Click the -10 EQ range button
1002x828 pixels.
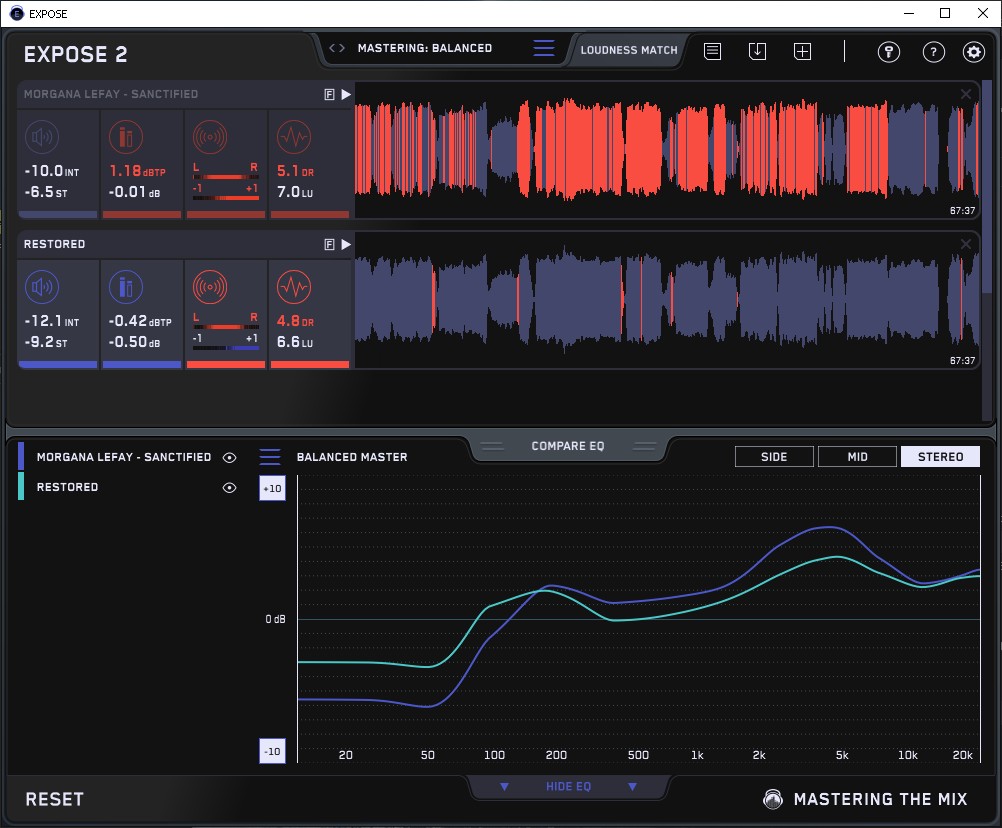point(272,751)
